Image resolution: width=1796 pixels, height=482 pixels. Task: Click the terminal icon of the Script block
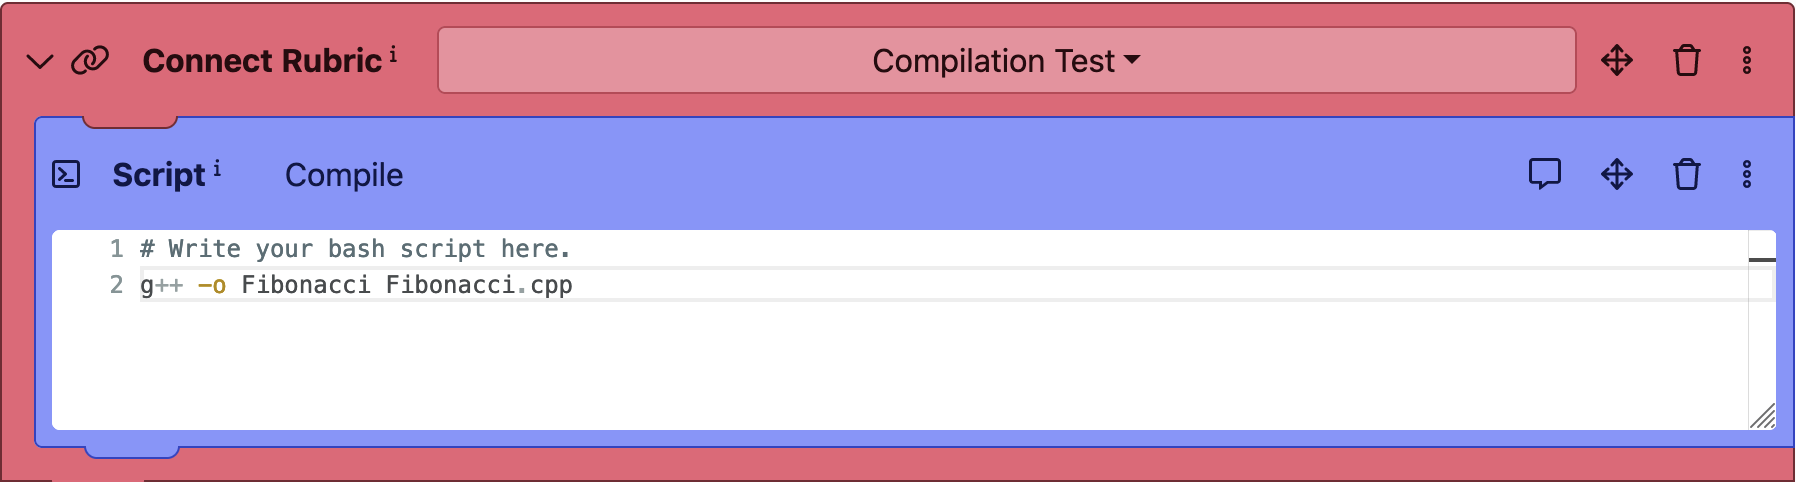pos(66,175)
